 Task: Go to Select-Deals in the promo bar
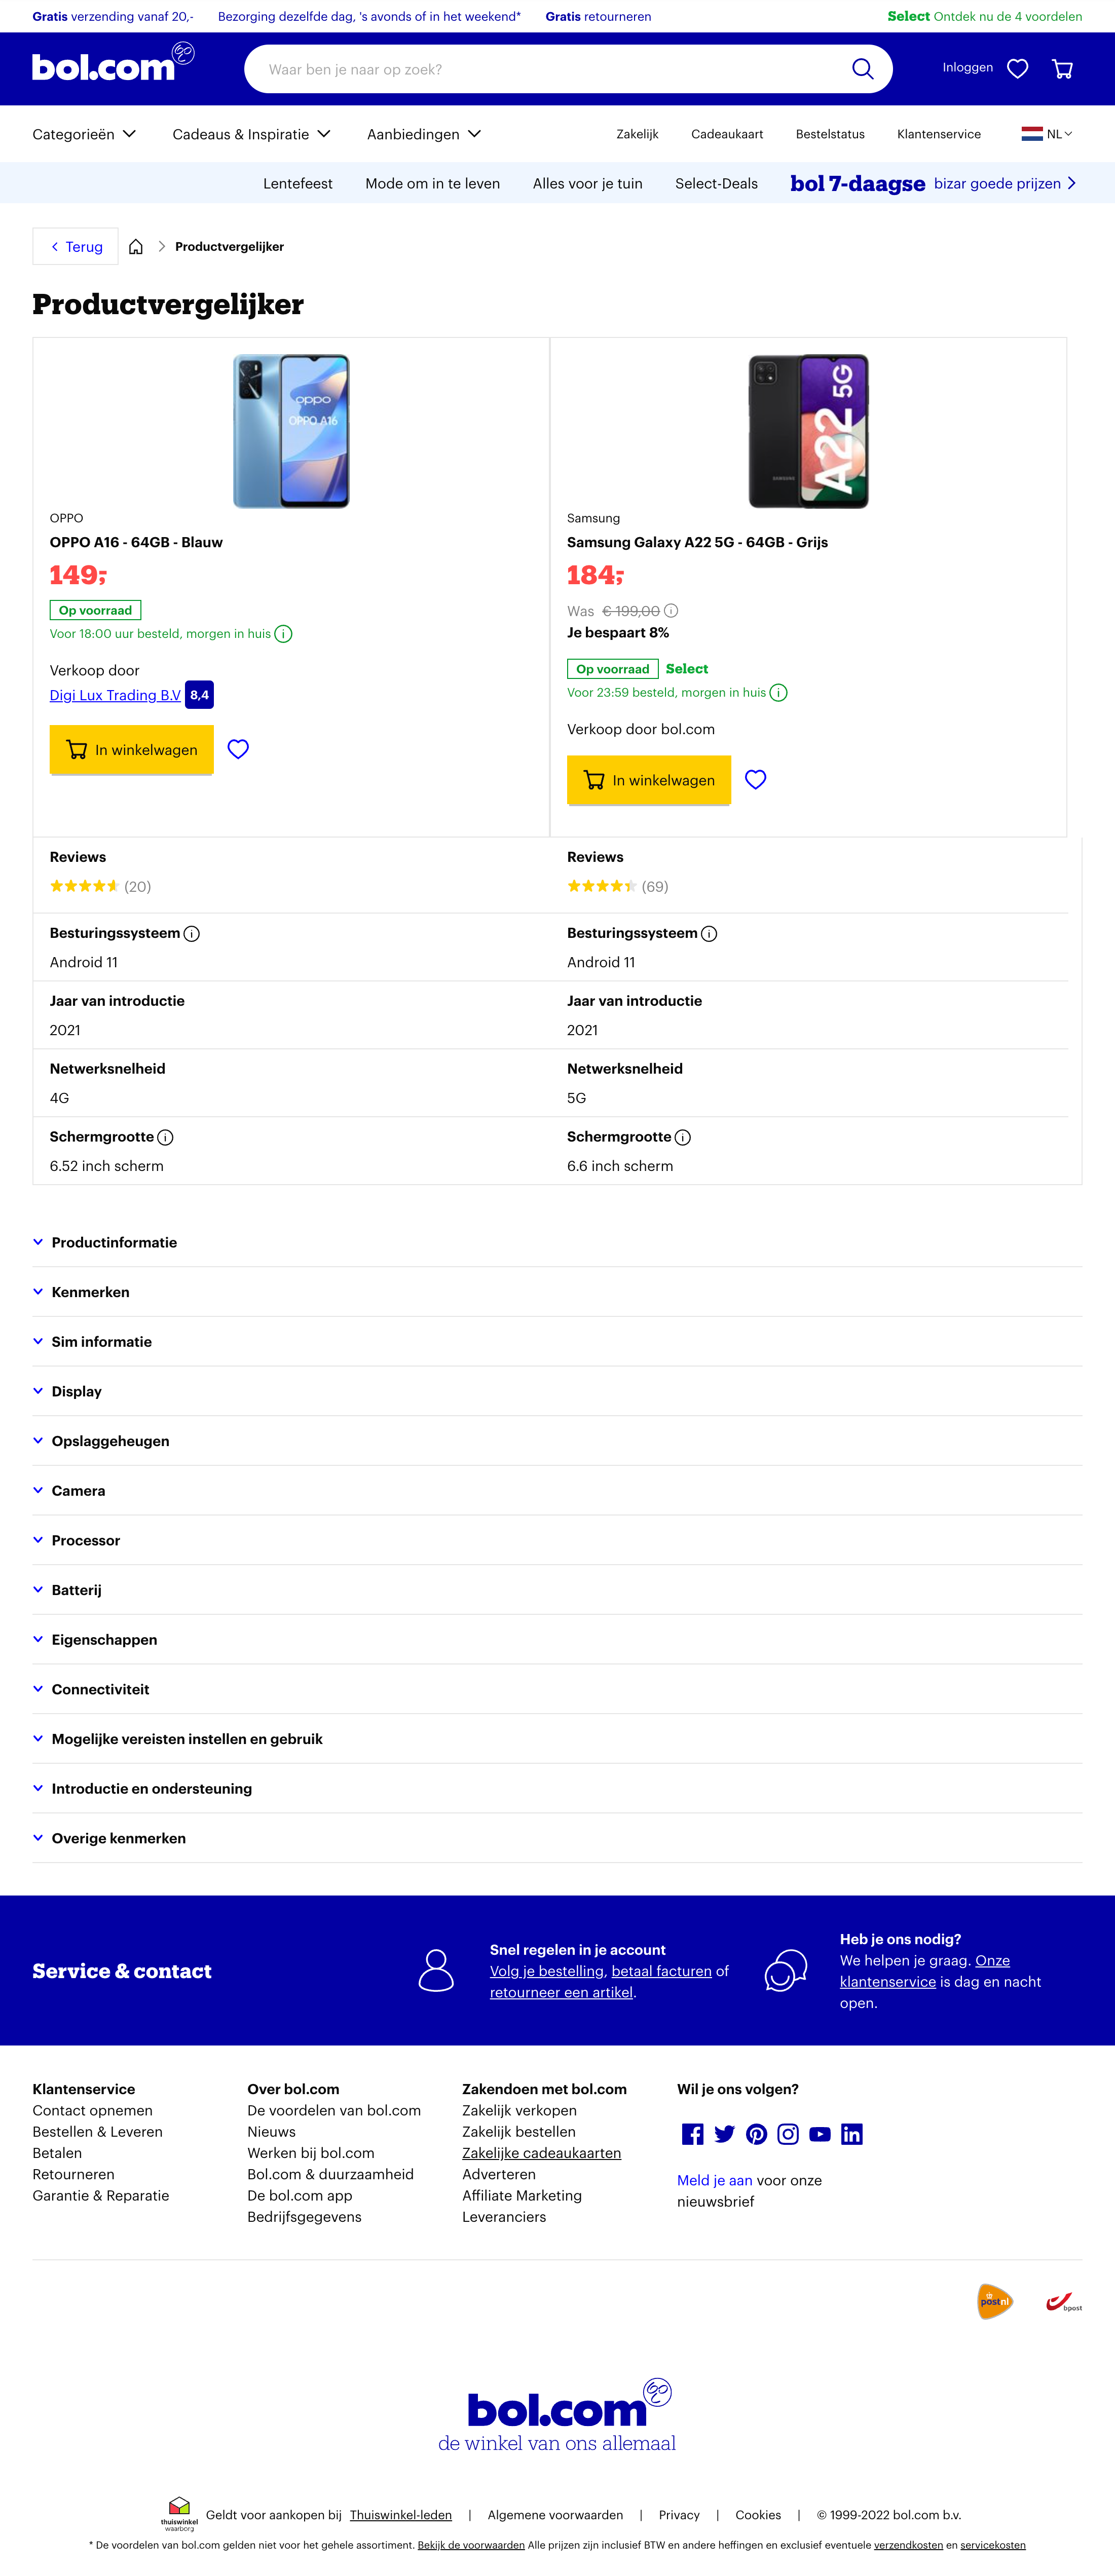click(716, 184)
